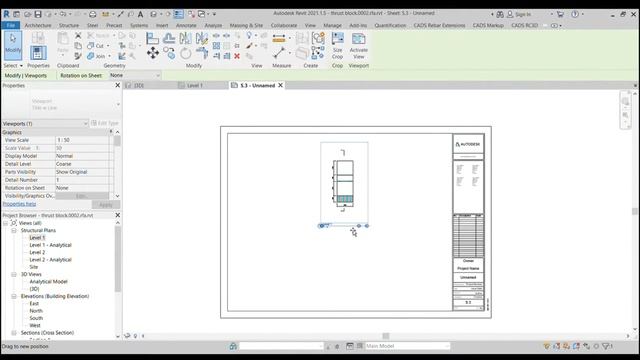Click the View Scale value 1 : 50
This screenshot has height=360, width=640.
tap(82, 140)
